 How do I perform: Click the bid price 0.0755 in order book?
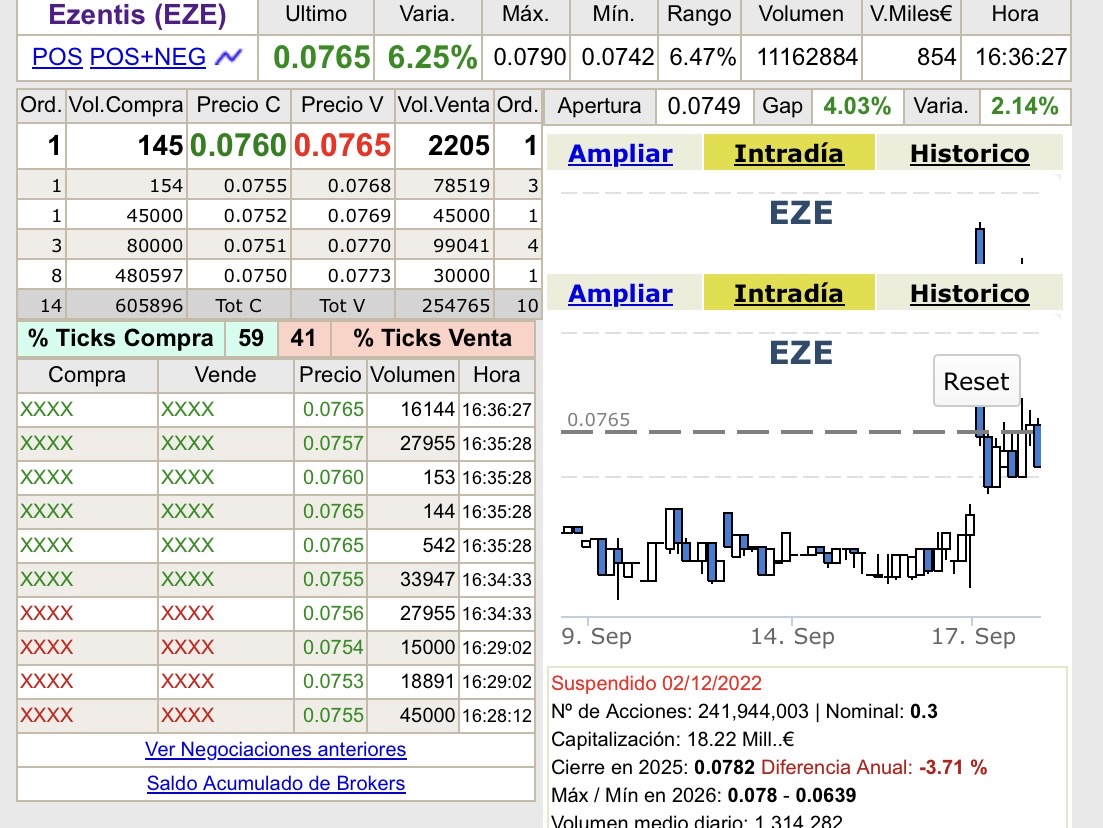tap(255, 186)
